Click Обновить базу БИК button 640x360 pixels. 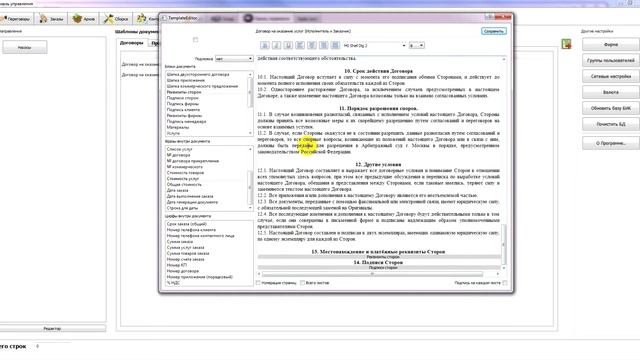click(x=611, y=108)
